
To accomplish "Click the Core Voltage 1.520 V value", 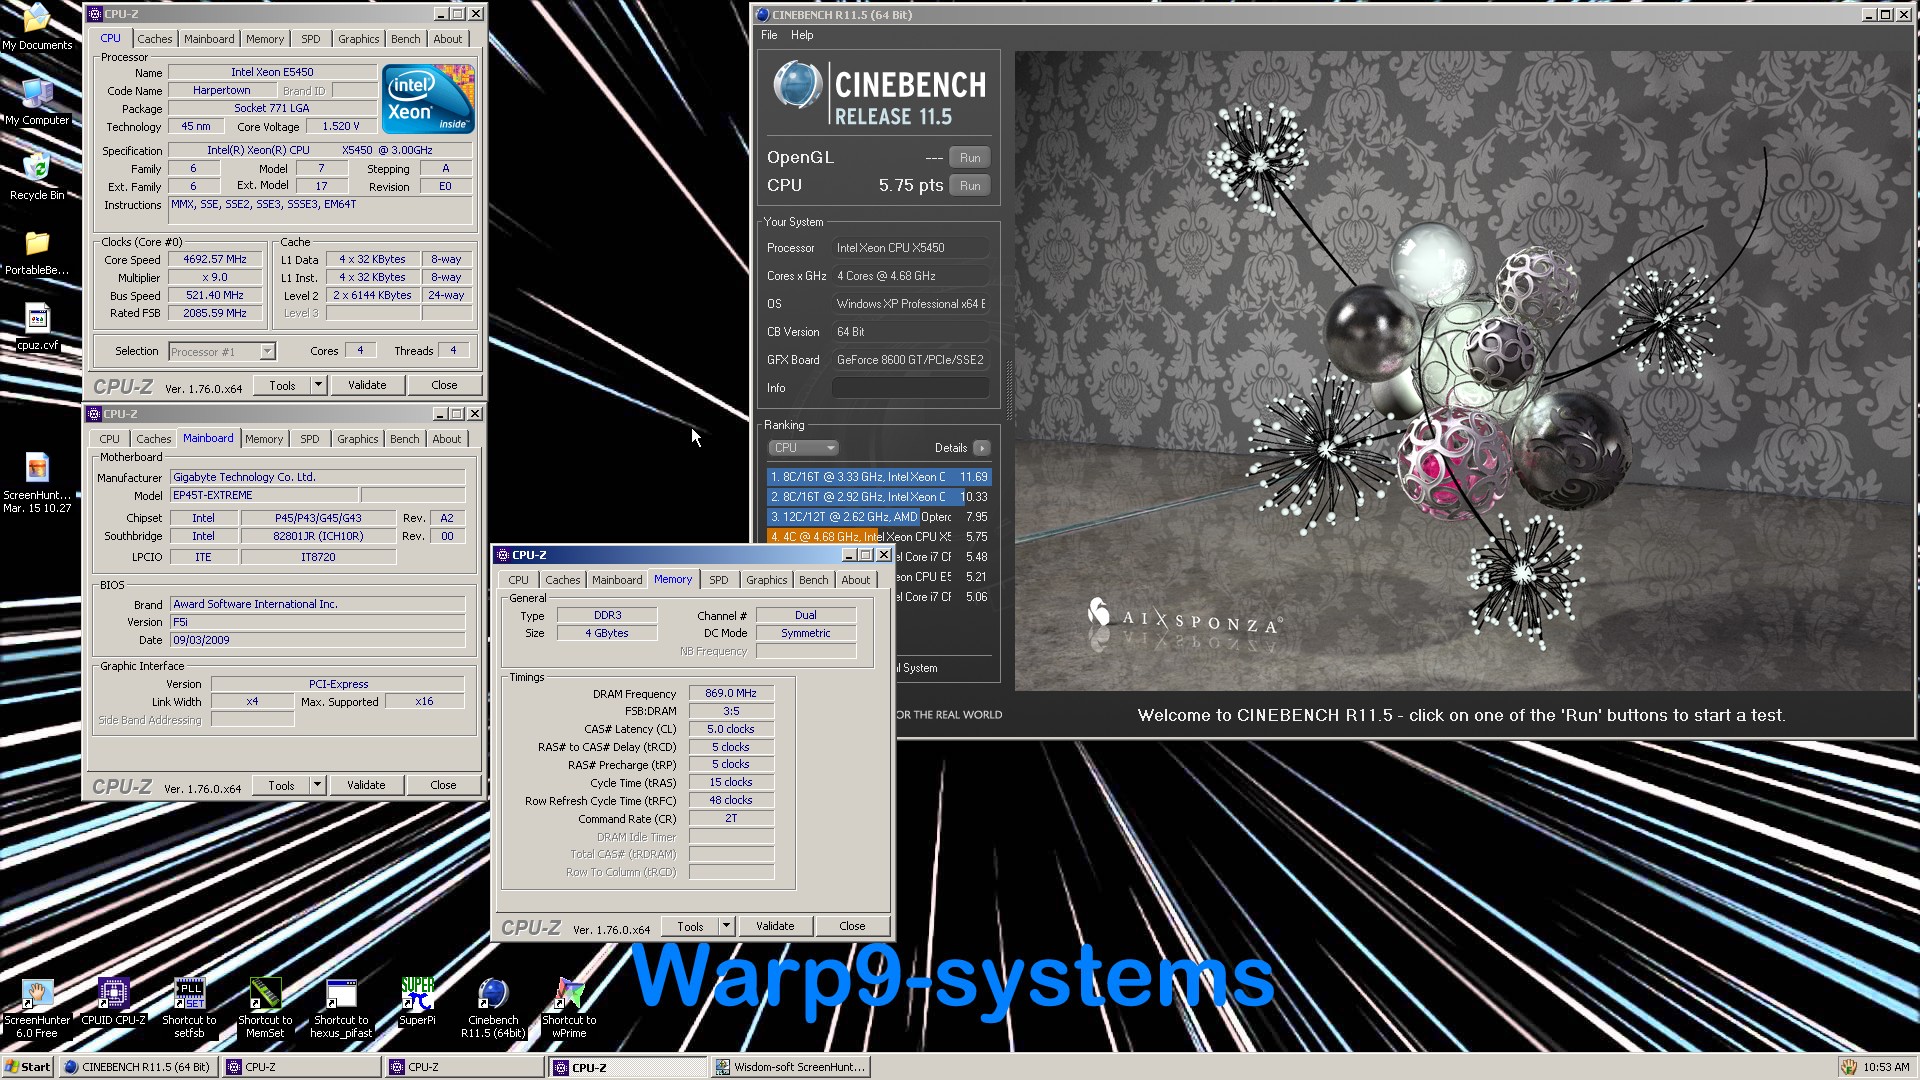I will point(341,127).
